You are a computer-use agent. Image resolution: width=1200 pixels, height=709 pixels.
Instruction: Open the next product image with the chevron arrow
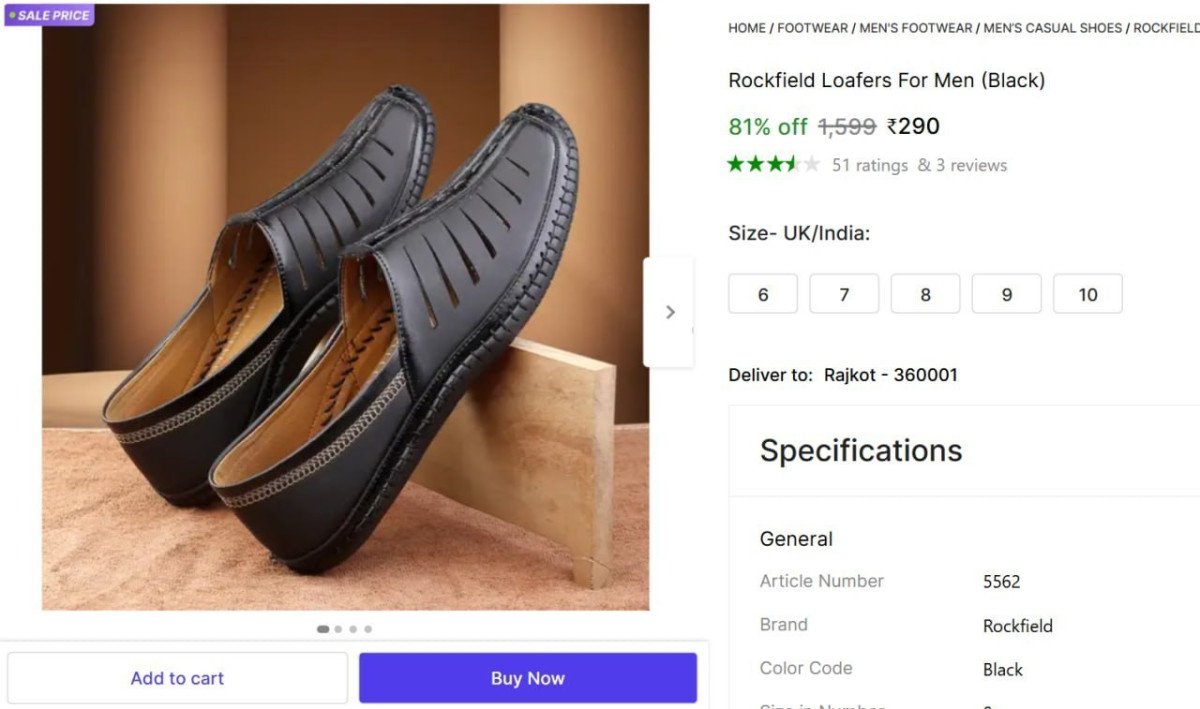(670, 312)
